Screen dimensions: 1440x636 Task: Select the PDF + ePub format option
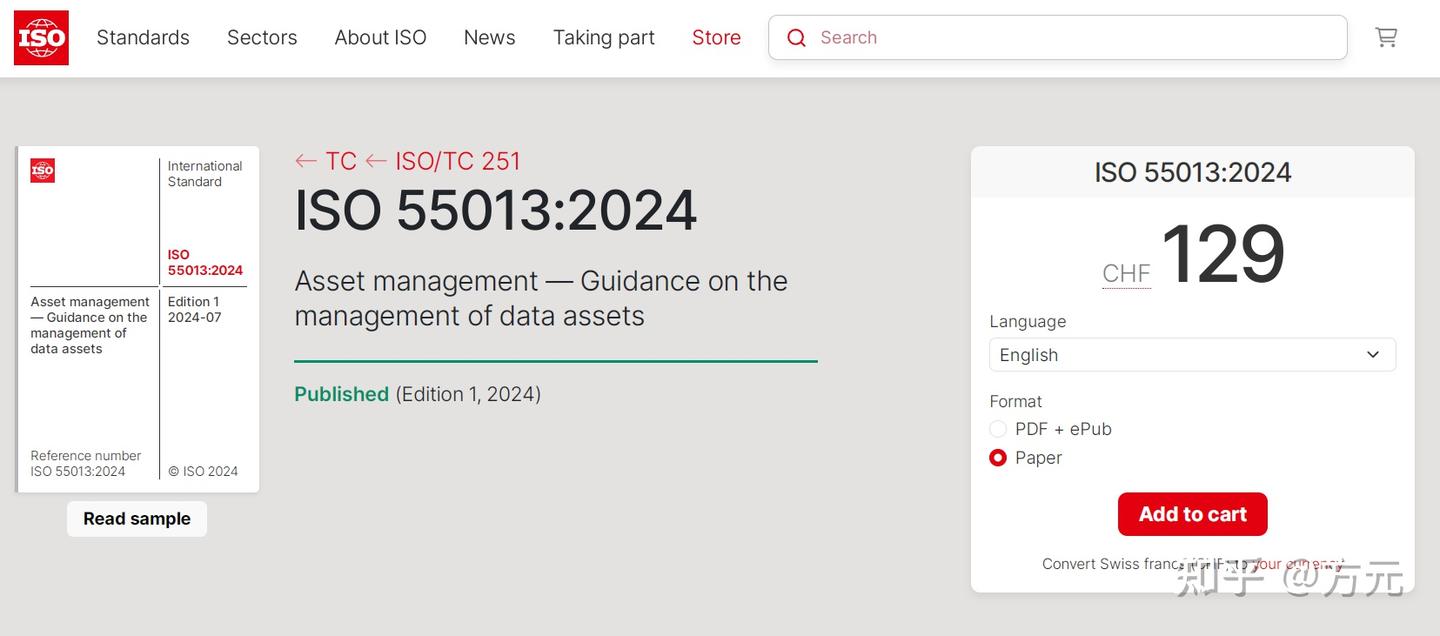coord(997,428)
